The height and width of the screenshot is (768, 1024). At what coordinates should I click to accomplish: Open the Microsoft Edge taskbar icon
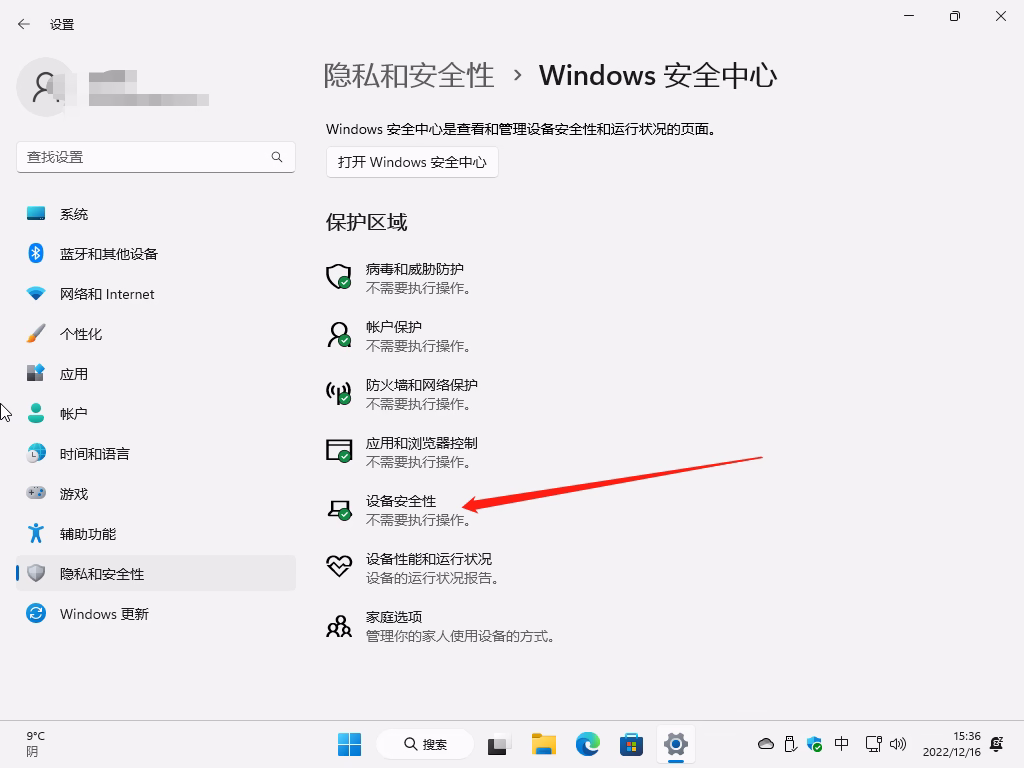[x=587, y=745]
